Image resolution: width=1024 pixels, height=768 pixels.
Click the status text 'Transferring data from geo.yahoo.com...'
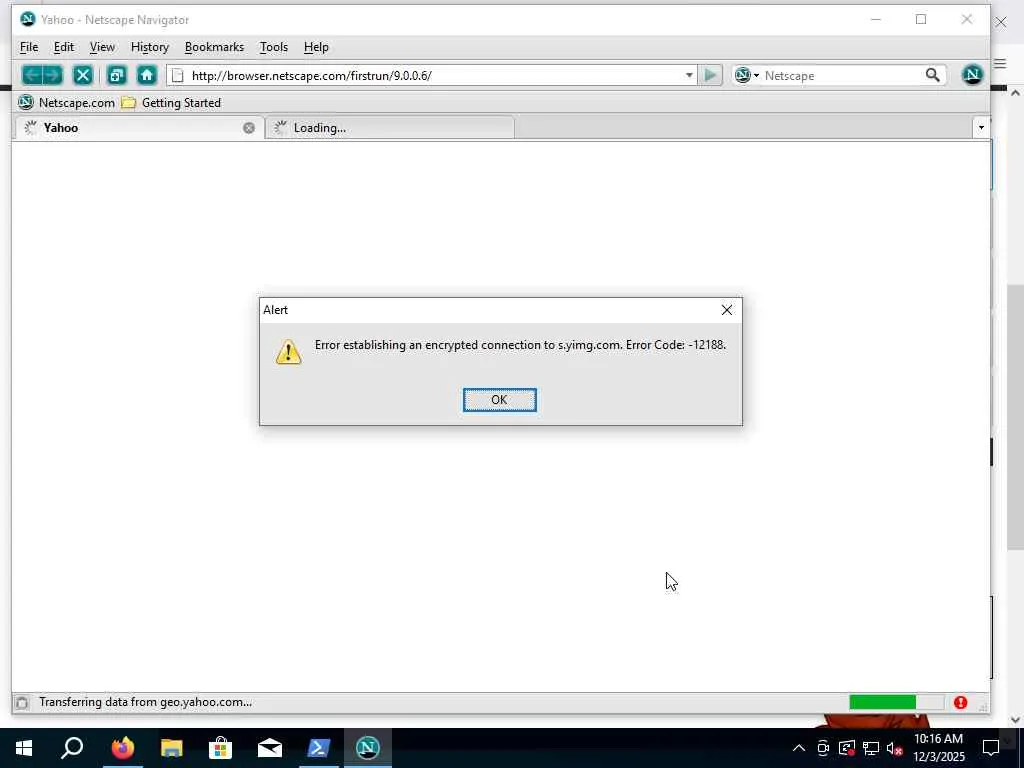point(145,702)
